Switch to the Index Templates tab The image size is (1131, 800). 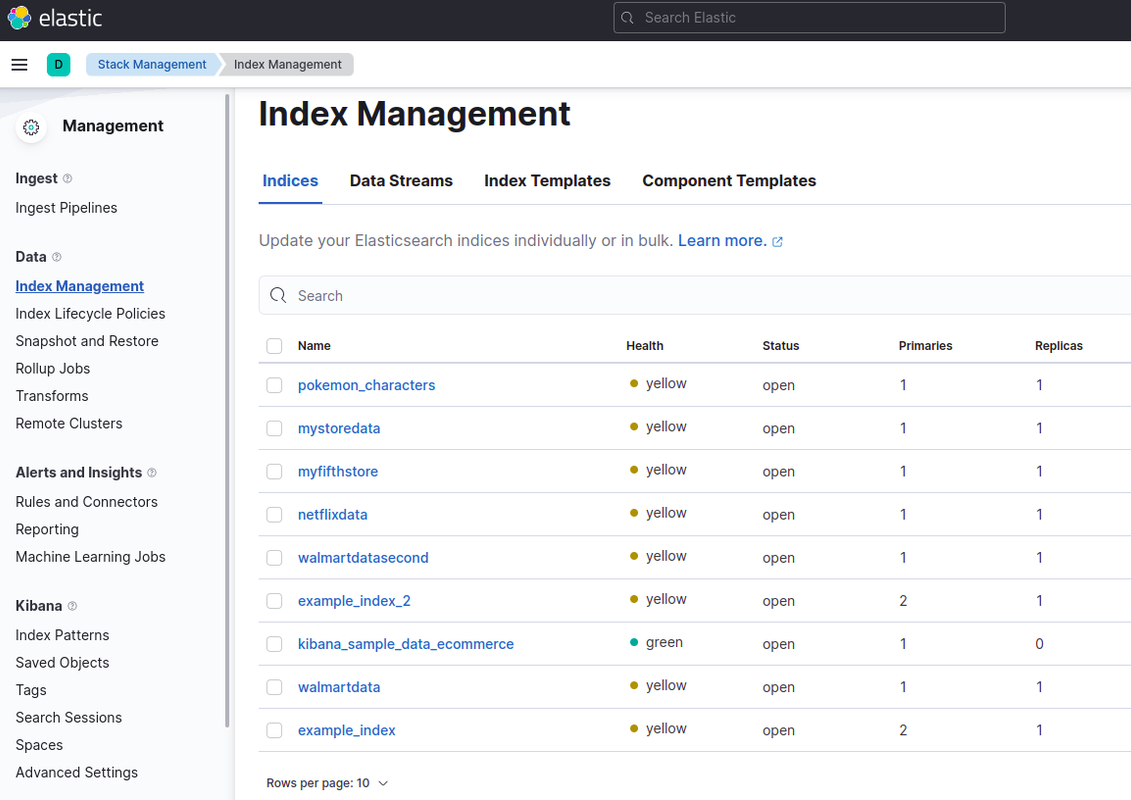tap(547, 181)
